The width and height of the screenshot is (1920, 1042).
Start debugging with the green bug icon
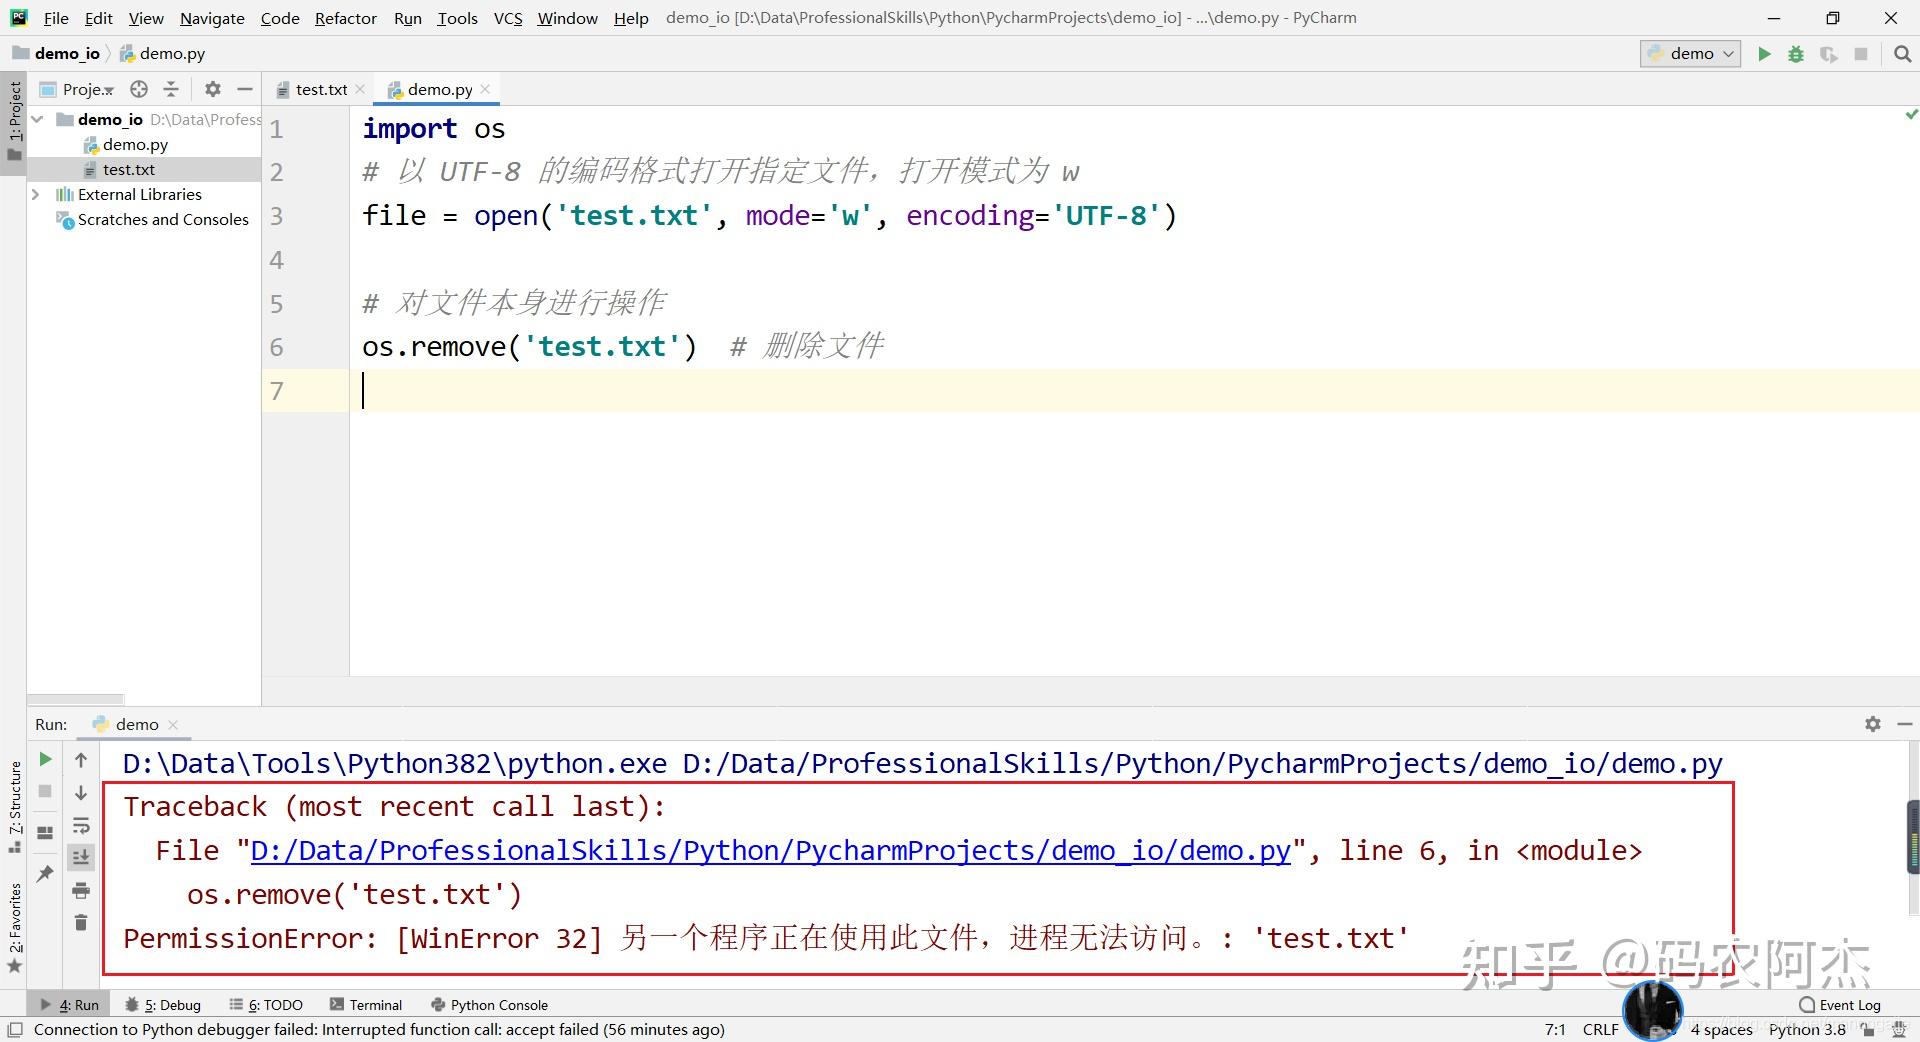pyautogui.click(x=1796, y=54)
